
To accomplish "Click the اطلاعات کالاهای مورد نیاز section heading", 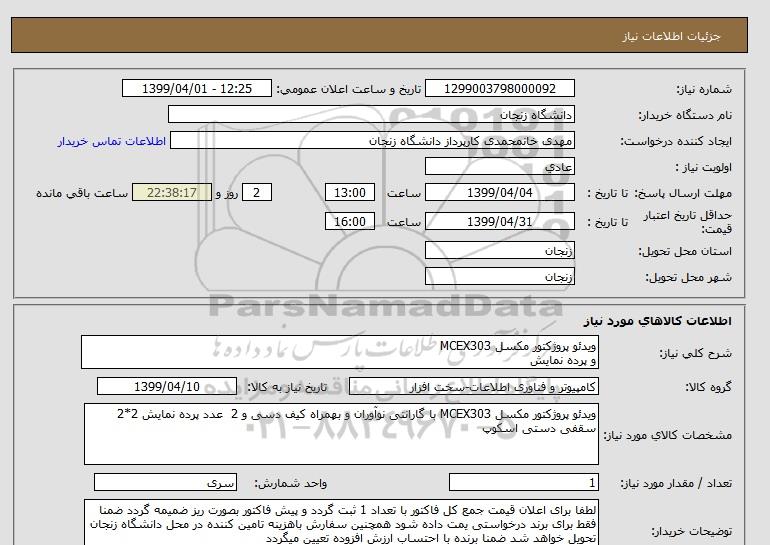I will tap(658, 321).
